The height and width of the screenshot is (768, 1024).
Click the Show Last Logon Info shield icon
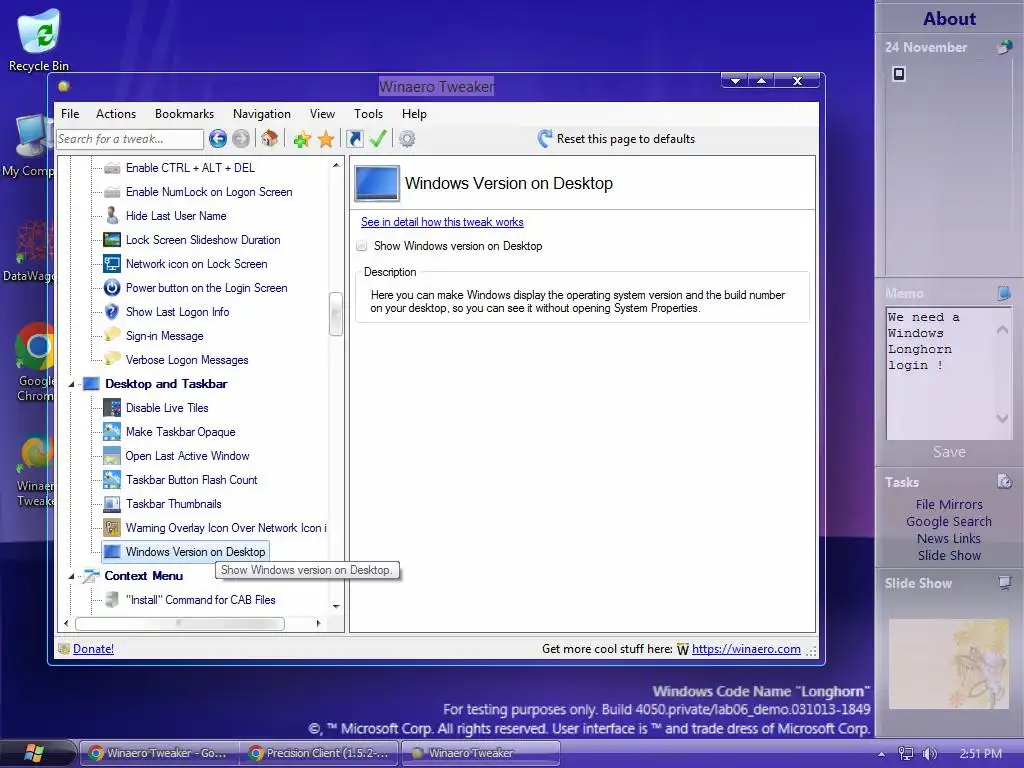112,312
